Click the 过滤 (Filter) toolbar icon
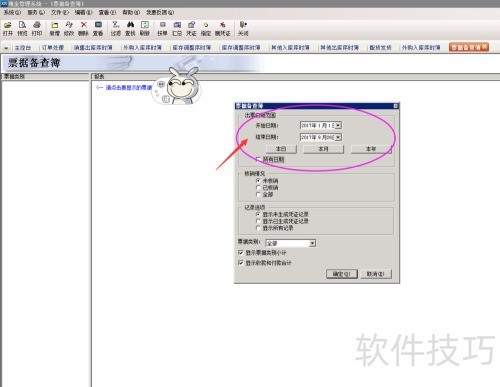Screen dimensions: 500x387 pos(116,25)
